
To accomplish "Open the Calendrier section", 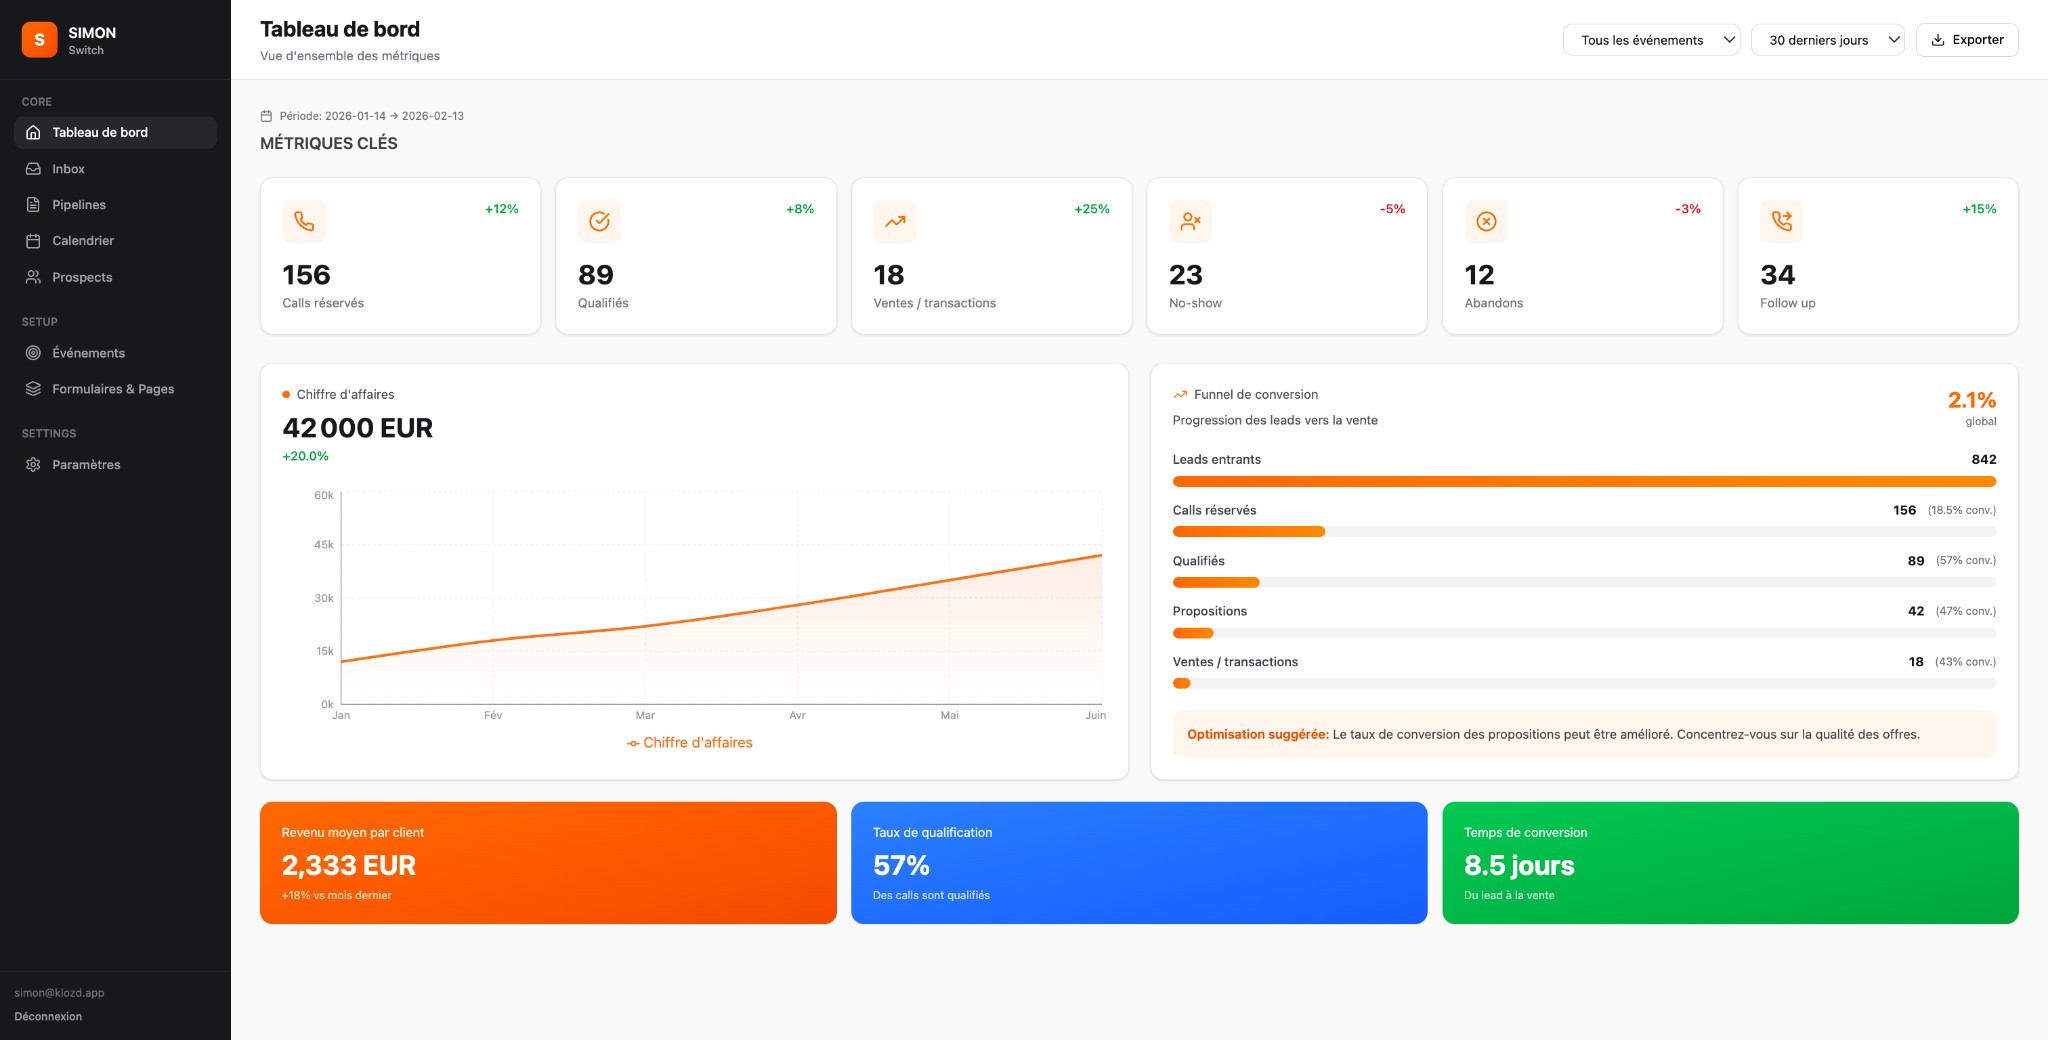I will 83,240.
